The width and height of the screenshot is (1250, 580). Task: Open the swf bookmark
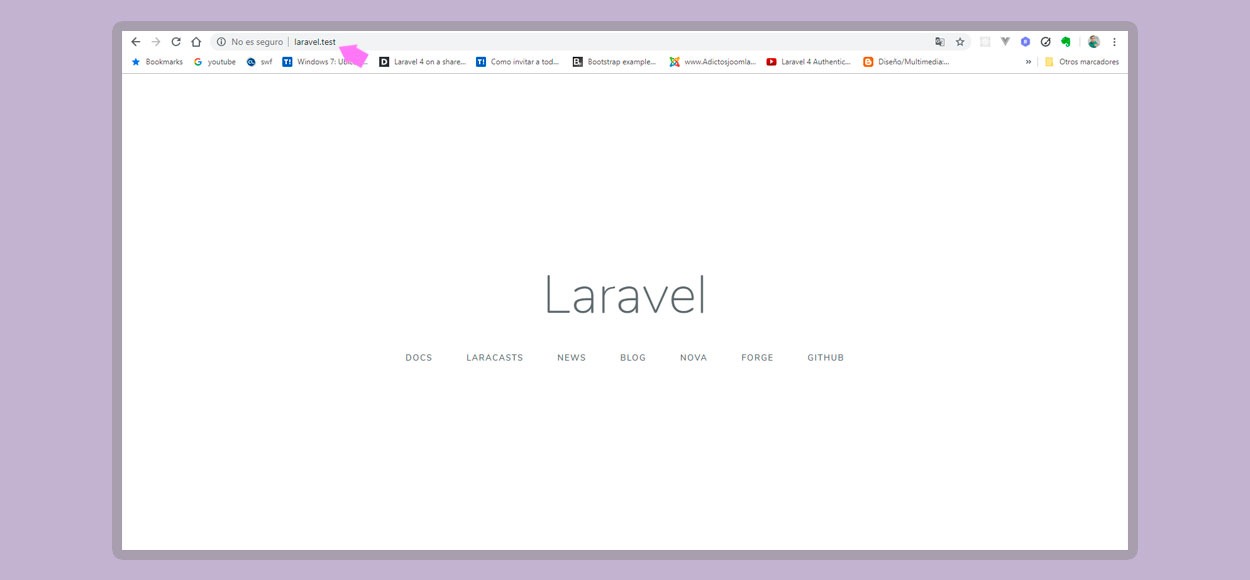[x=259, y=62]
